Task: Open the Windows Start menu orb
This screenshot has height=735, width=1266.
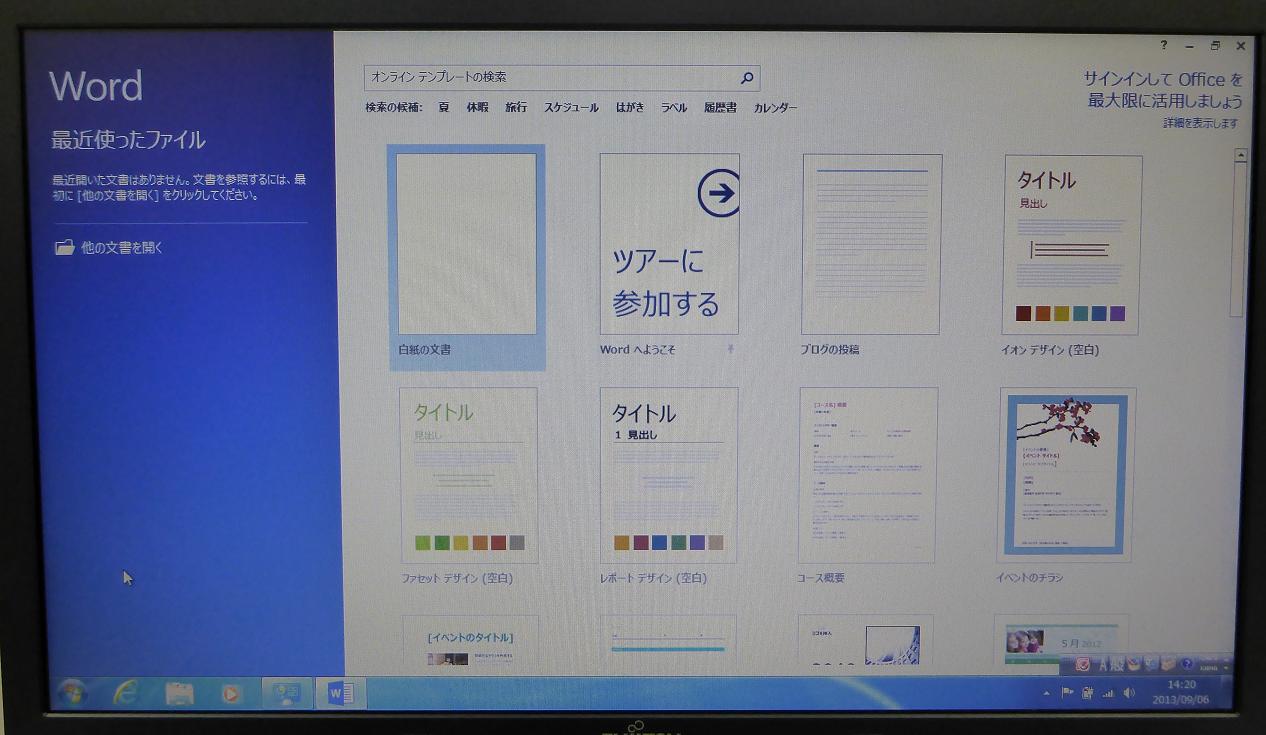Action: [x=71, y=693]
